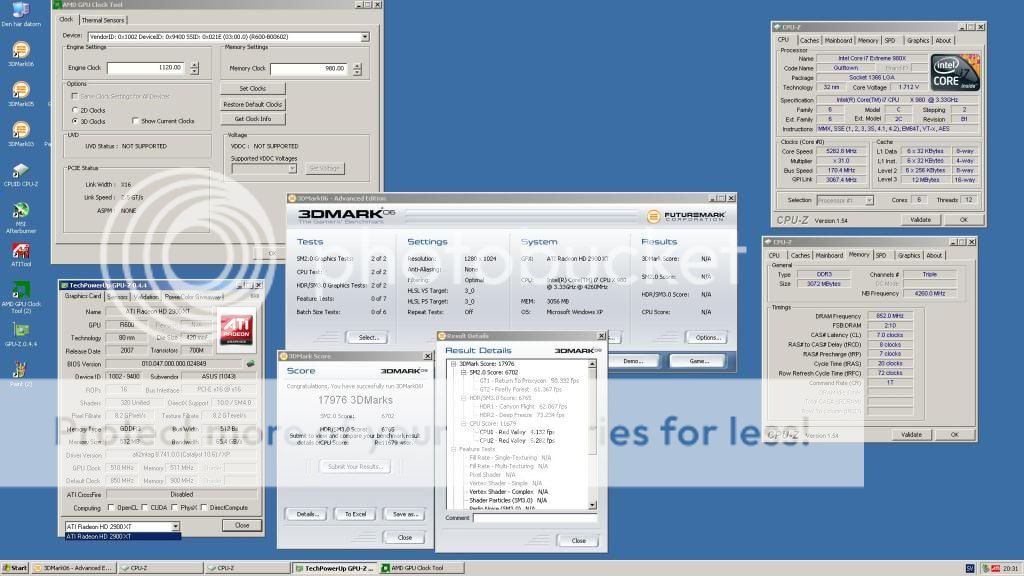The image size is (1024, 576).
Task: Click the To Excel button in the Score window
Action: 355,514
